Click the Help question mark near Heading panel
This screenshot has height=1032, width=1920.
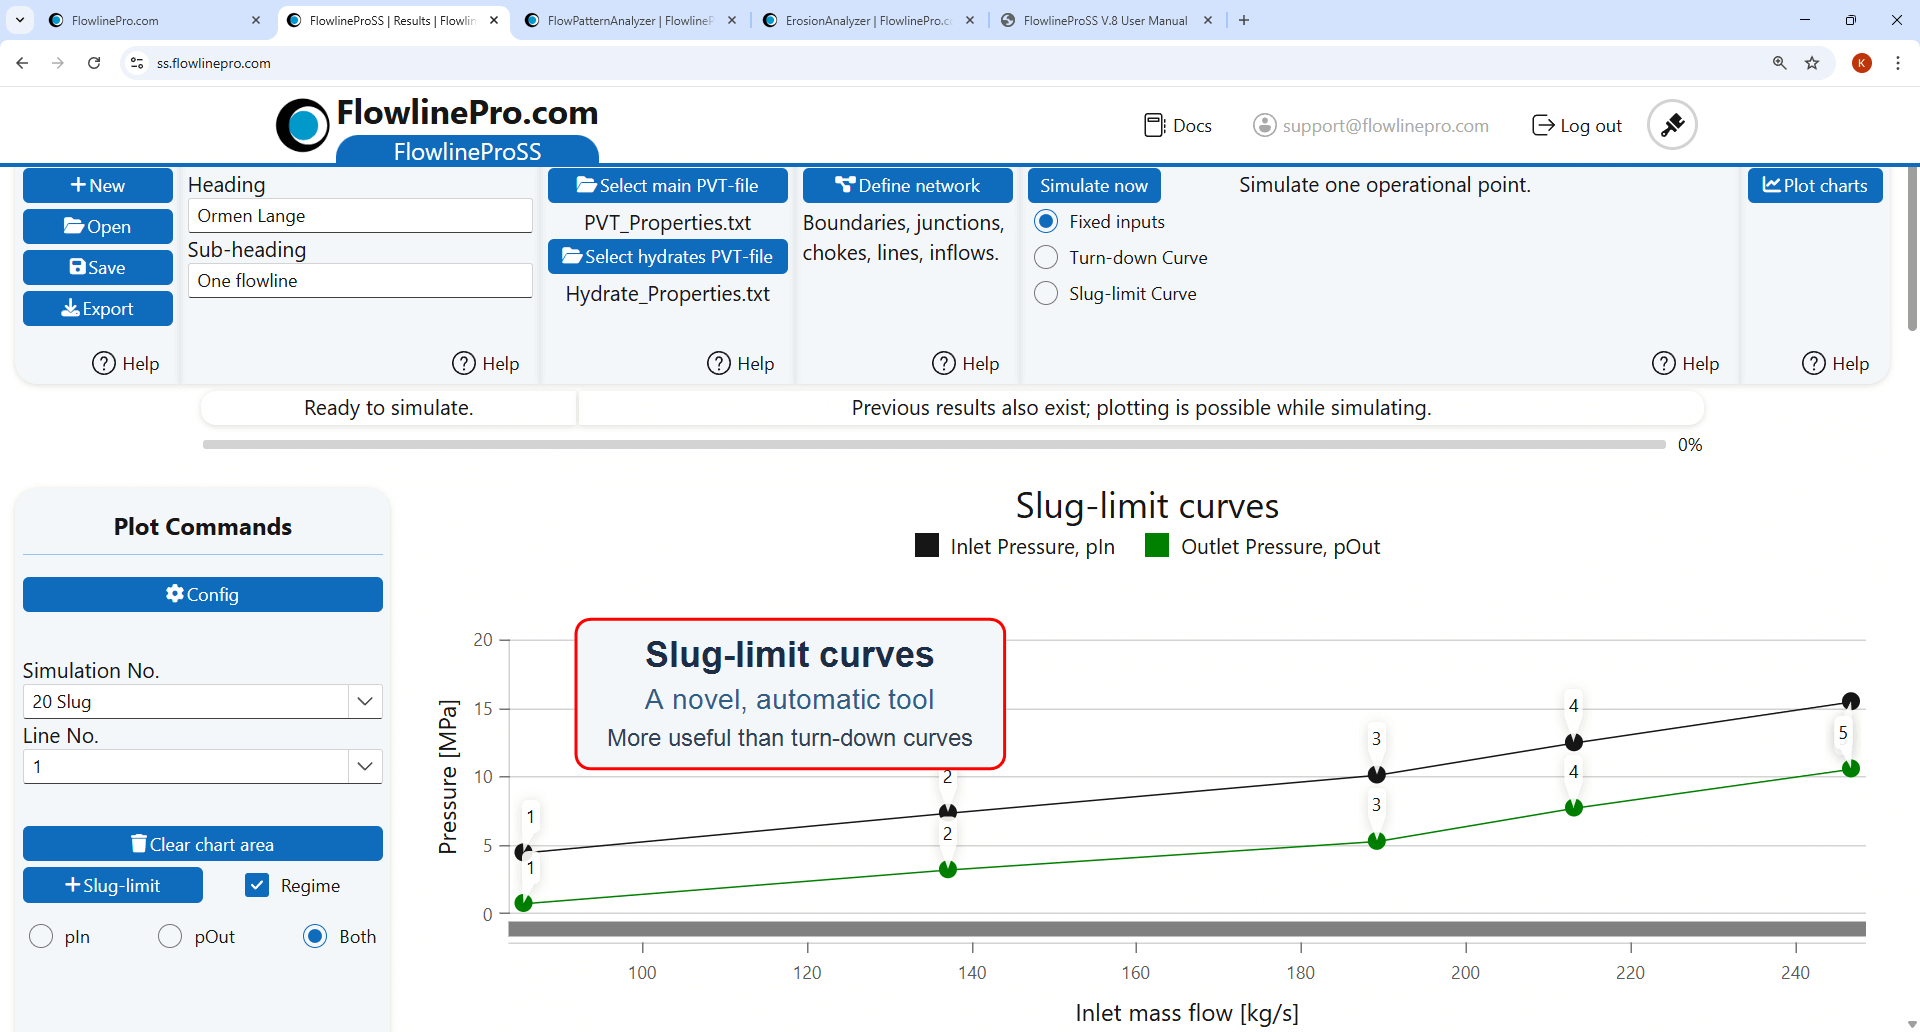pyautogui.click(x=464, y=363)
